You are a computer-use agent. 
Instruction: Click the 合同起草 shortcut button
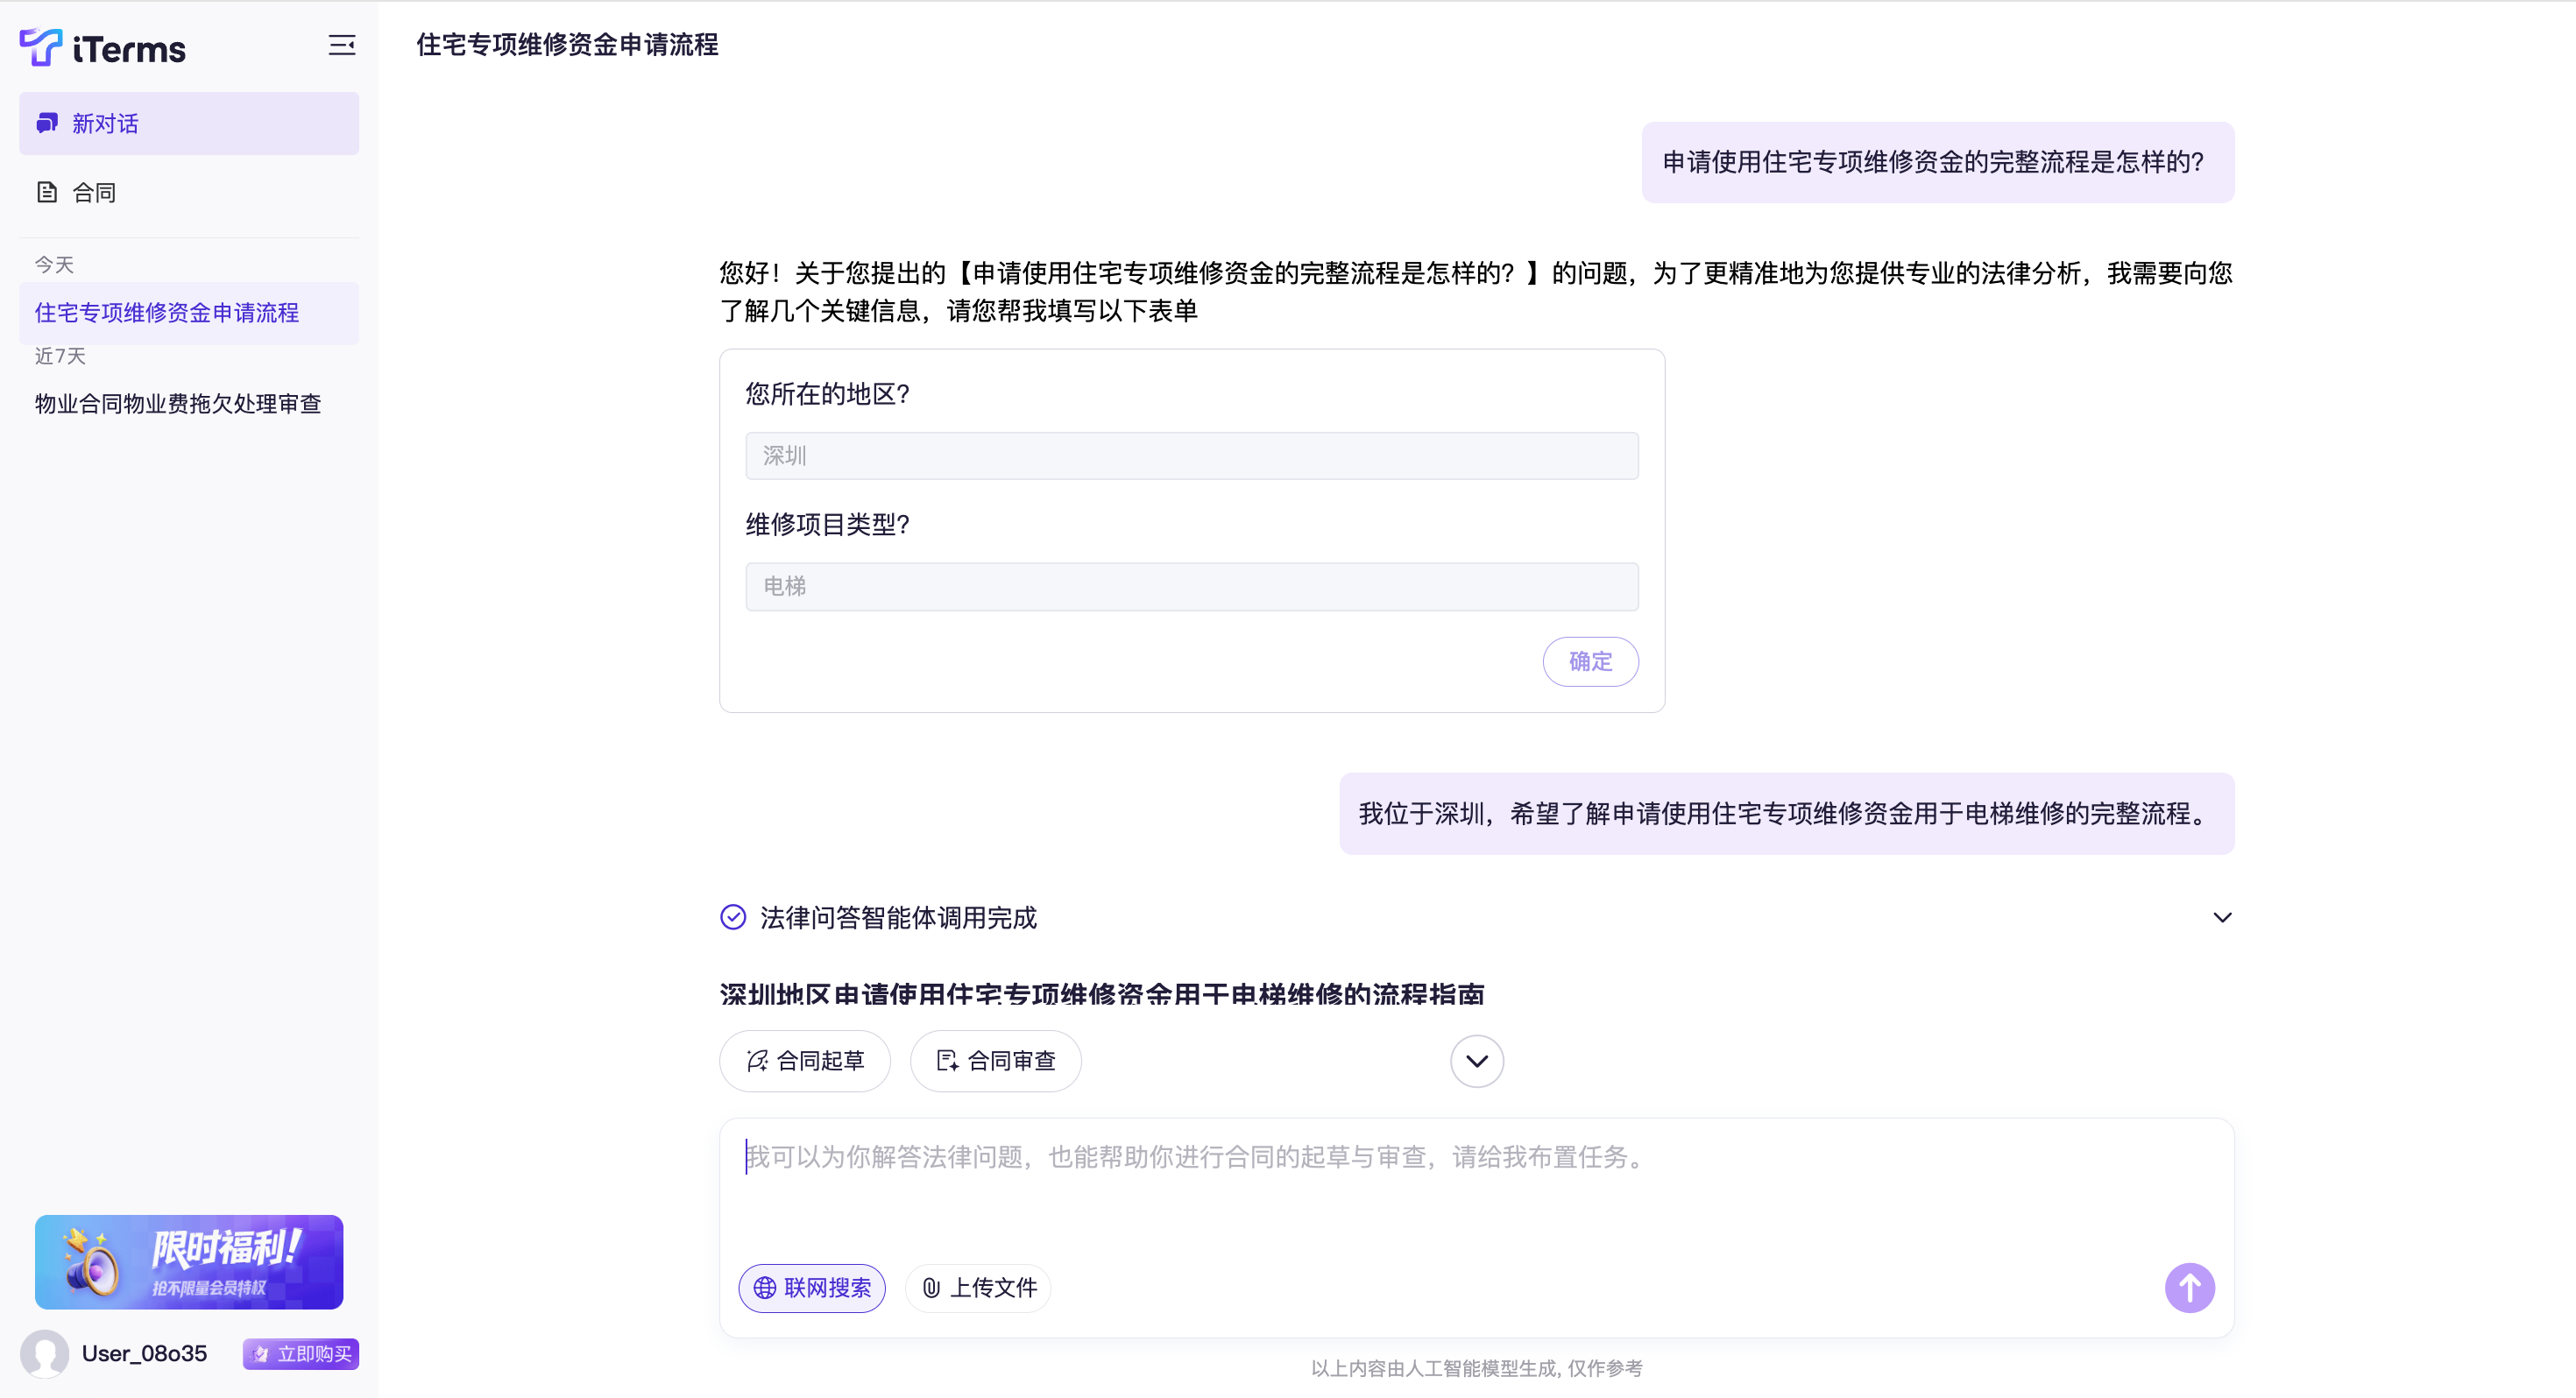click(x=805, y=1061)
